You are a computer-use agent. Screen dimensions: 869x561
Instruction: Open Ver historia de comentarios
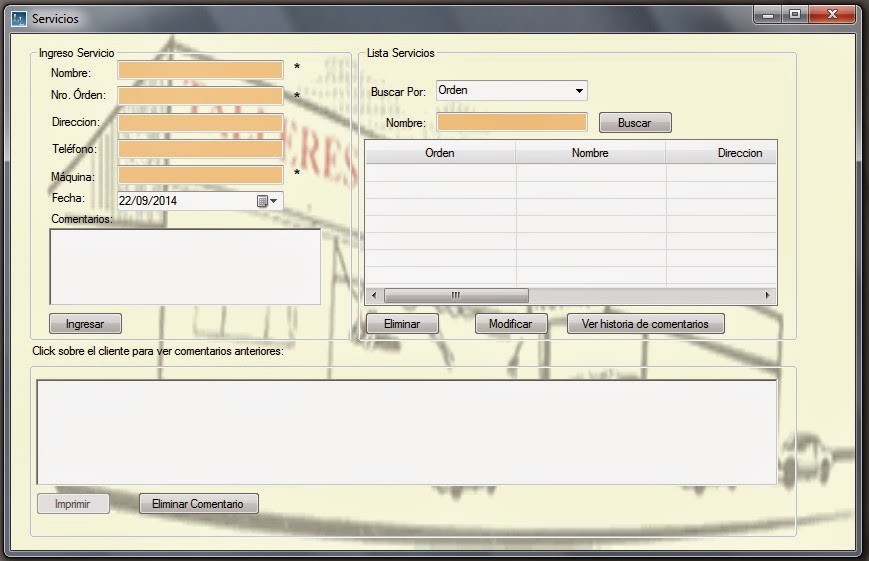click(x=645, y=324)
